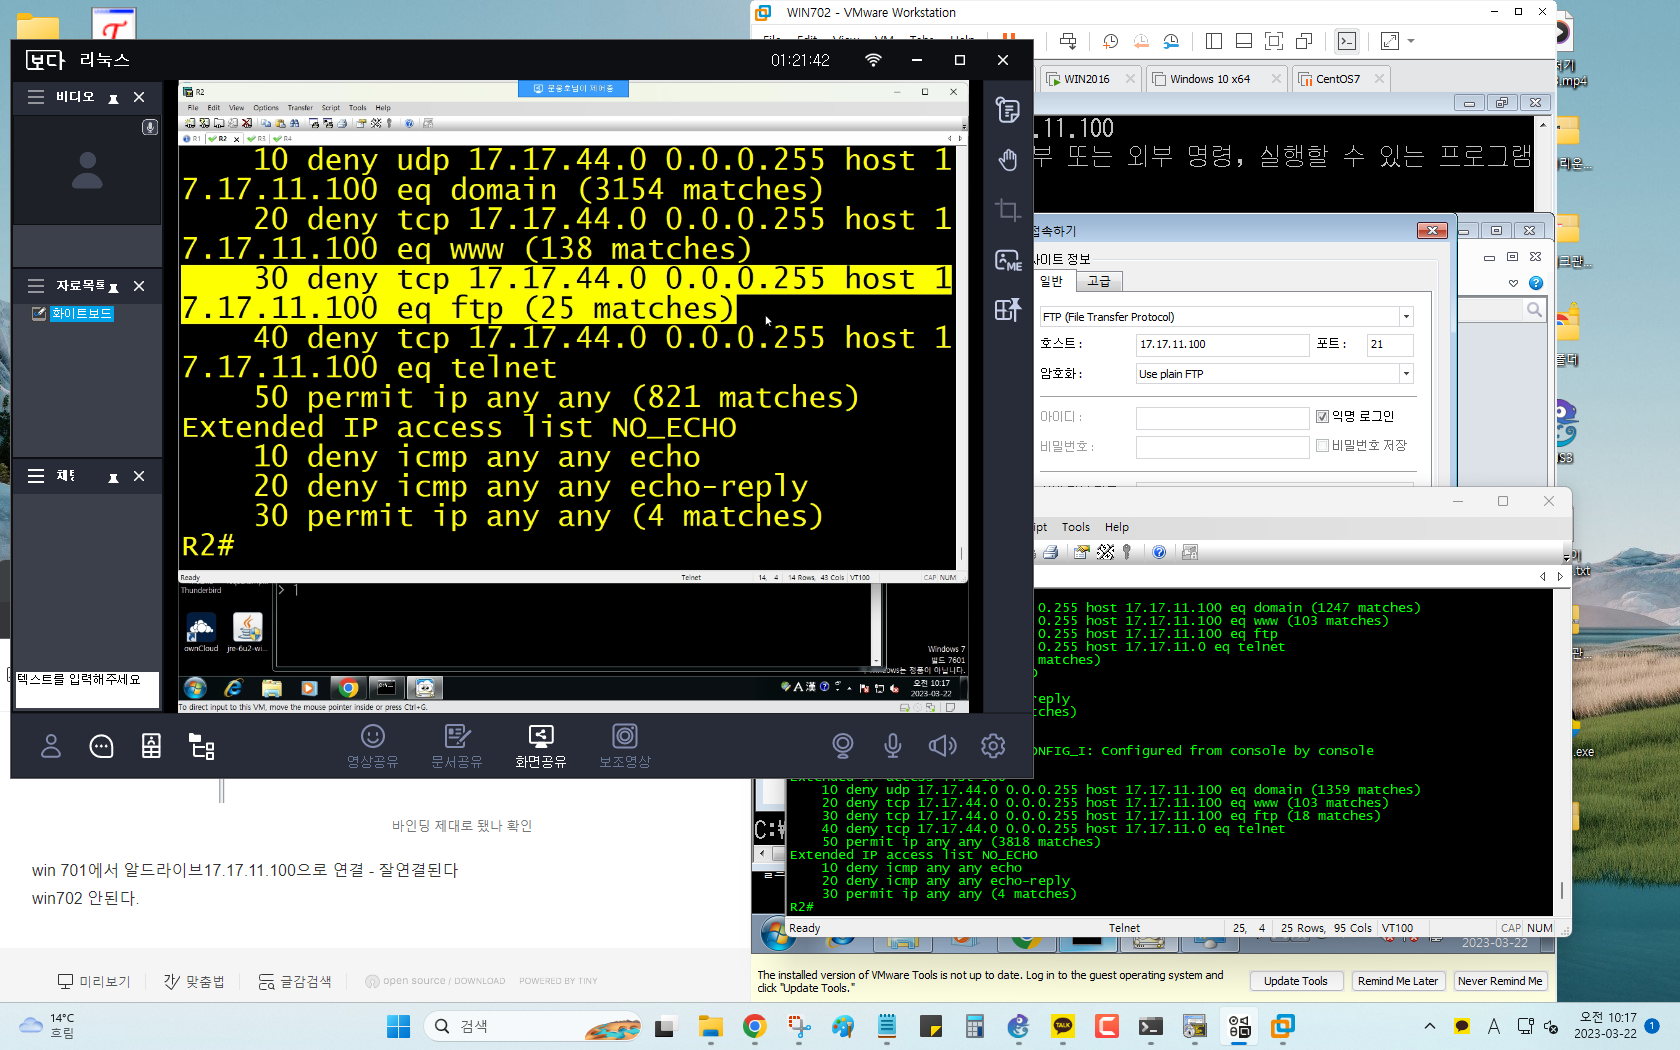Open 자료목록 panel hamburger menu
This screenshot has height=1050, width=1680.
(x=36, y=286)
